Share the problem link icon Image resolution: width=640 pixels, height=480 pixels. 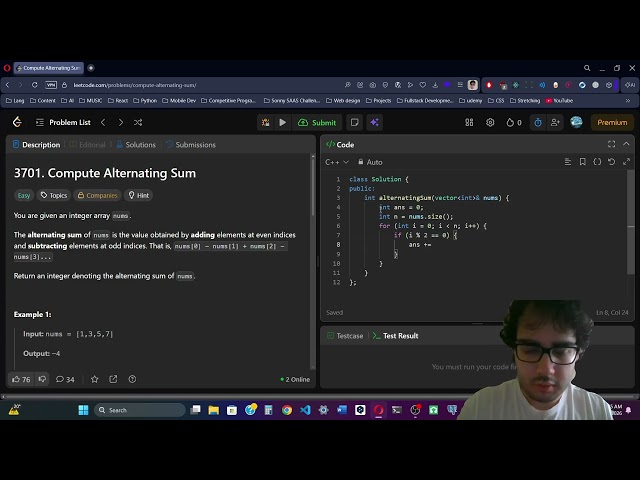(113, 379)
